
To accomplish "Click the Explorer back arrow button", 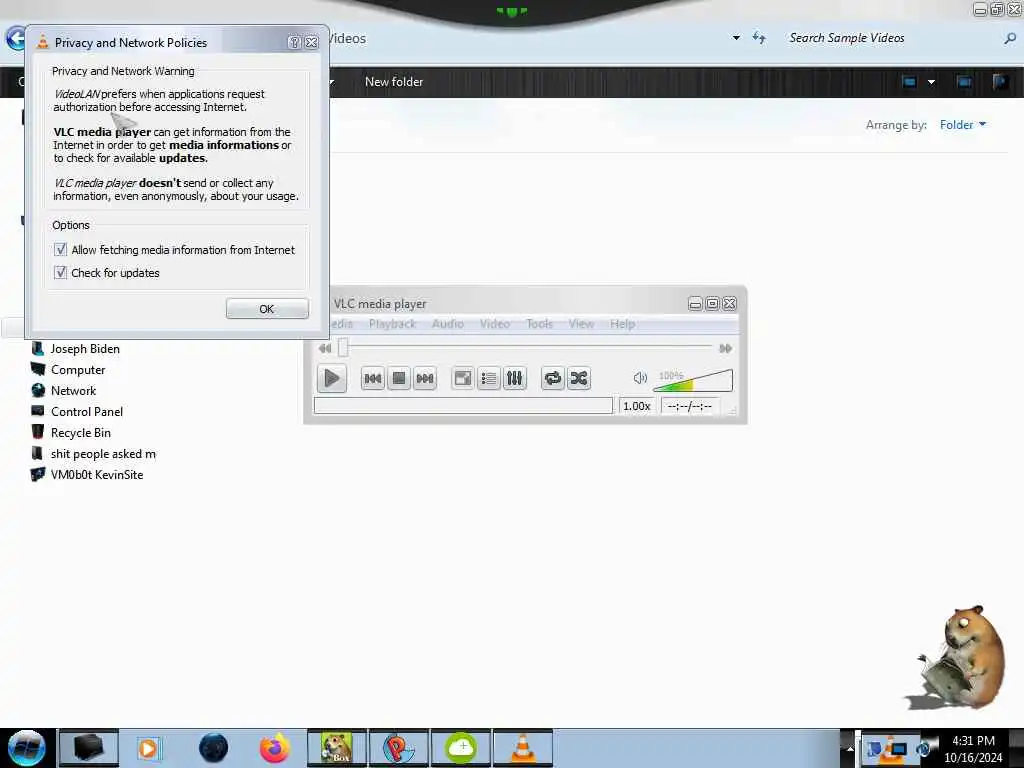I will coord(16,39).
